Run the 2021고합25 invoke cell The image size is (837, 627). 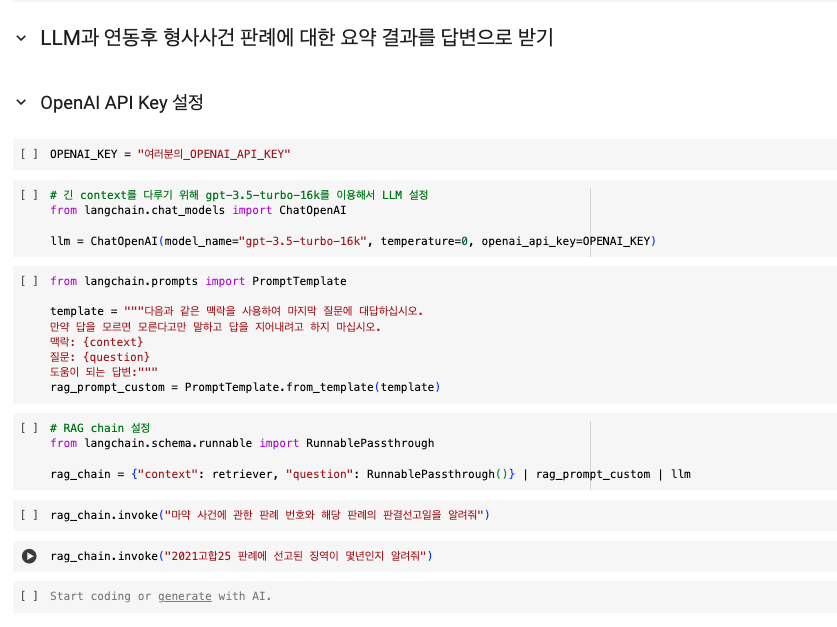pyautogui.click(x=29, y=556)
